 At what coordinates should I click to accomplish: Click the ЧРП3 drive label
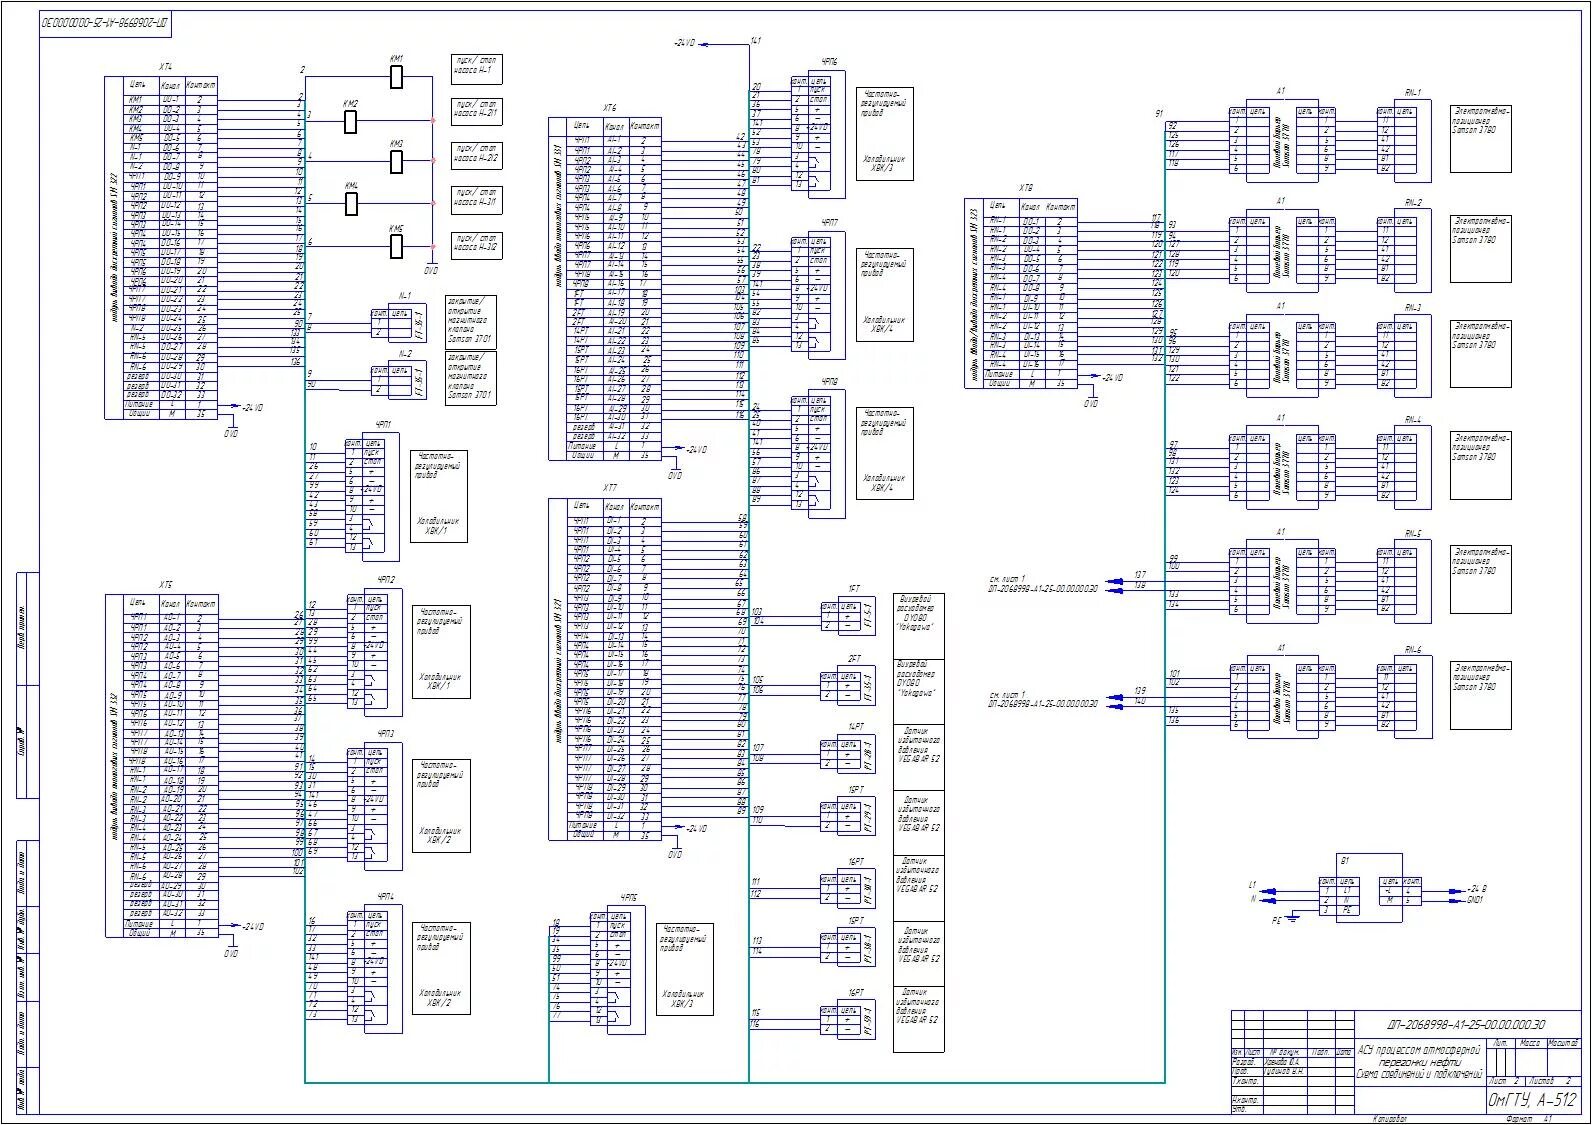(x=387, y=734)
